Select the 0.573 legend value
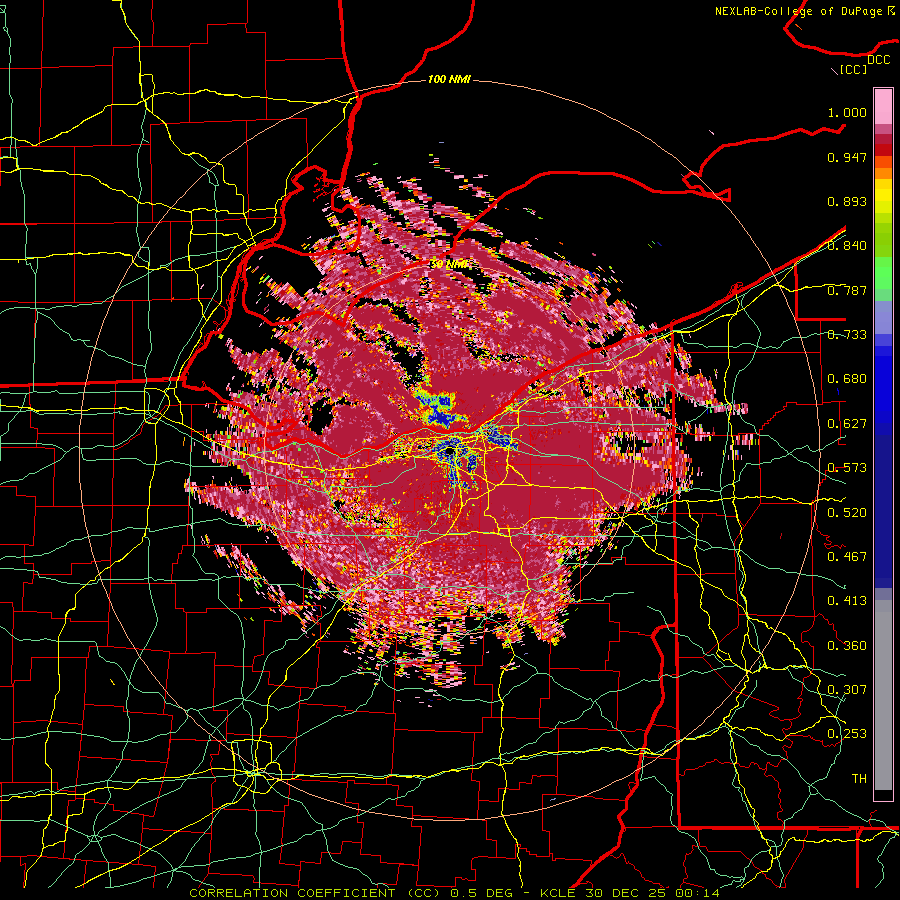The image size is (900, 900). (847, 468)
